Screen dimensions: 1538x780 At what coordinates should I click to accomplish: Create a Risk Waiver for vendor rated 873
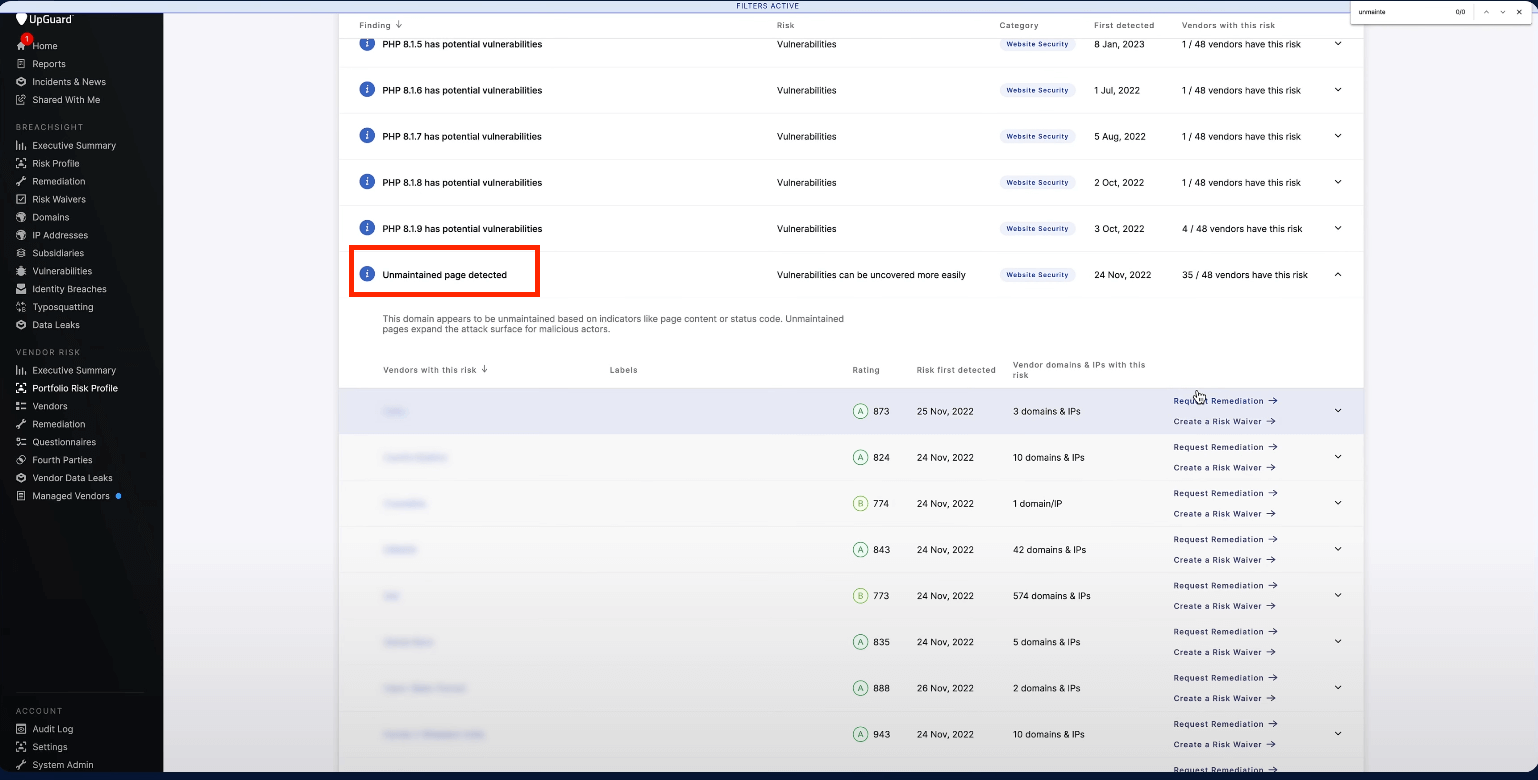pyautogui.click(x=1224, y=422)
